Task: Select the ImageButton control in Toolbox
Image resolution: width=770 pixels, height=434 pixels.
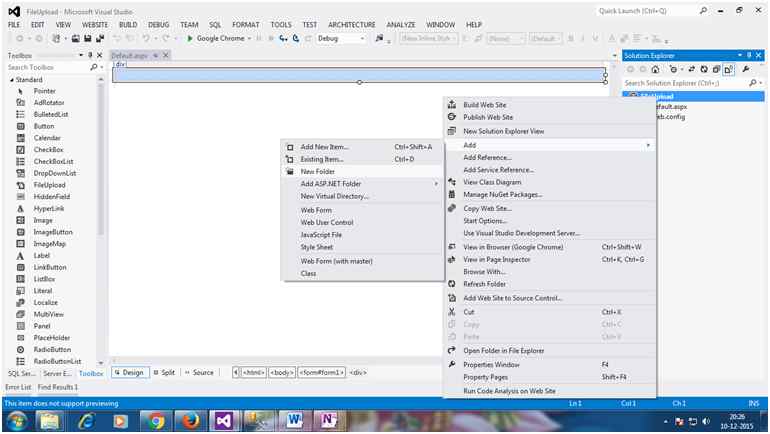Action: point(54,232)
